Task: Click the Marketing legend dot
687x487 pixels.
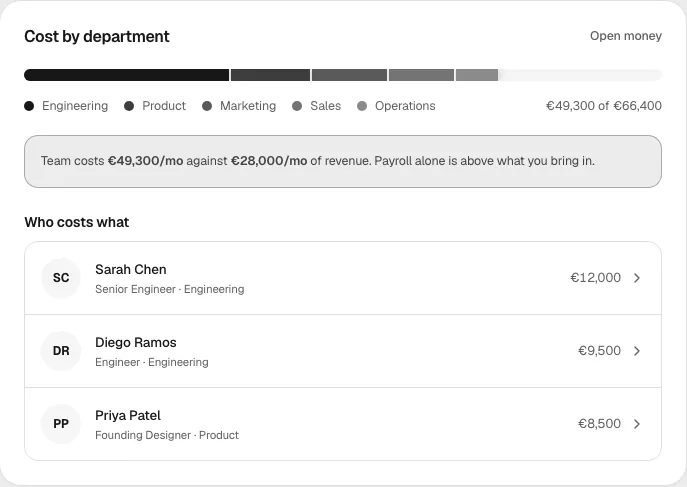Action: (x=207, y=106)
